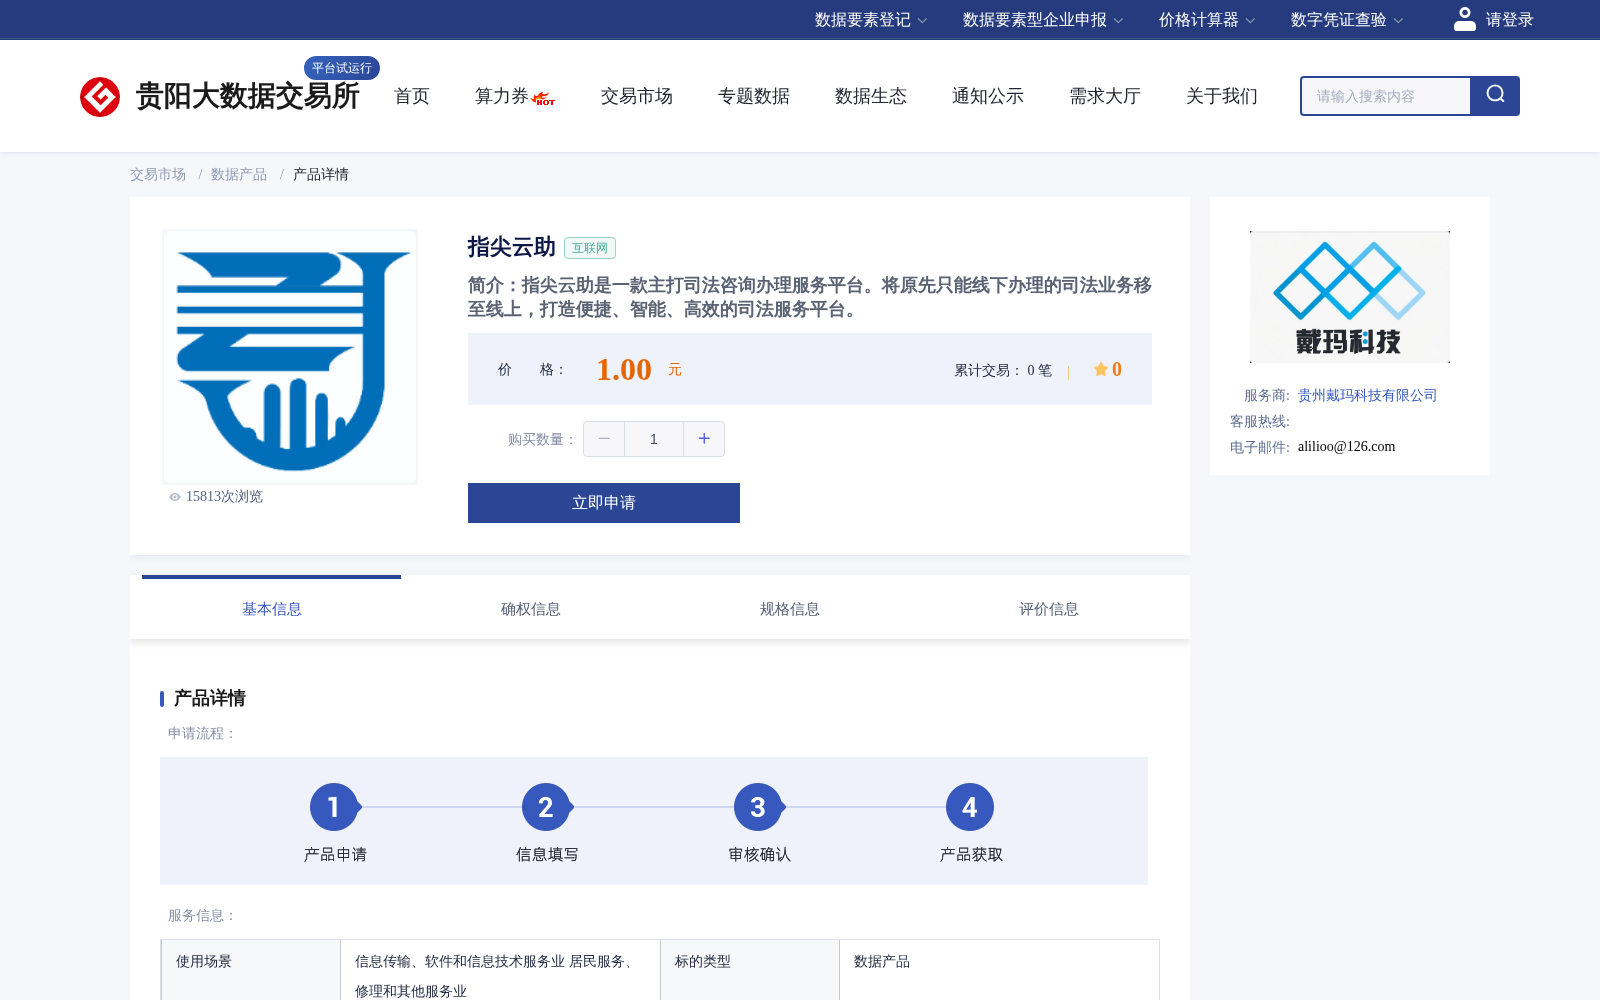Viewport: 1600px width, 1000px height.
Task: Click the 产品详情 section heading
Action: coord(210,698)
